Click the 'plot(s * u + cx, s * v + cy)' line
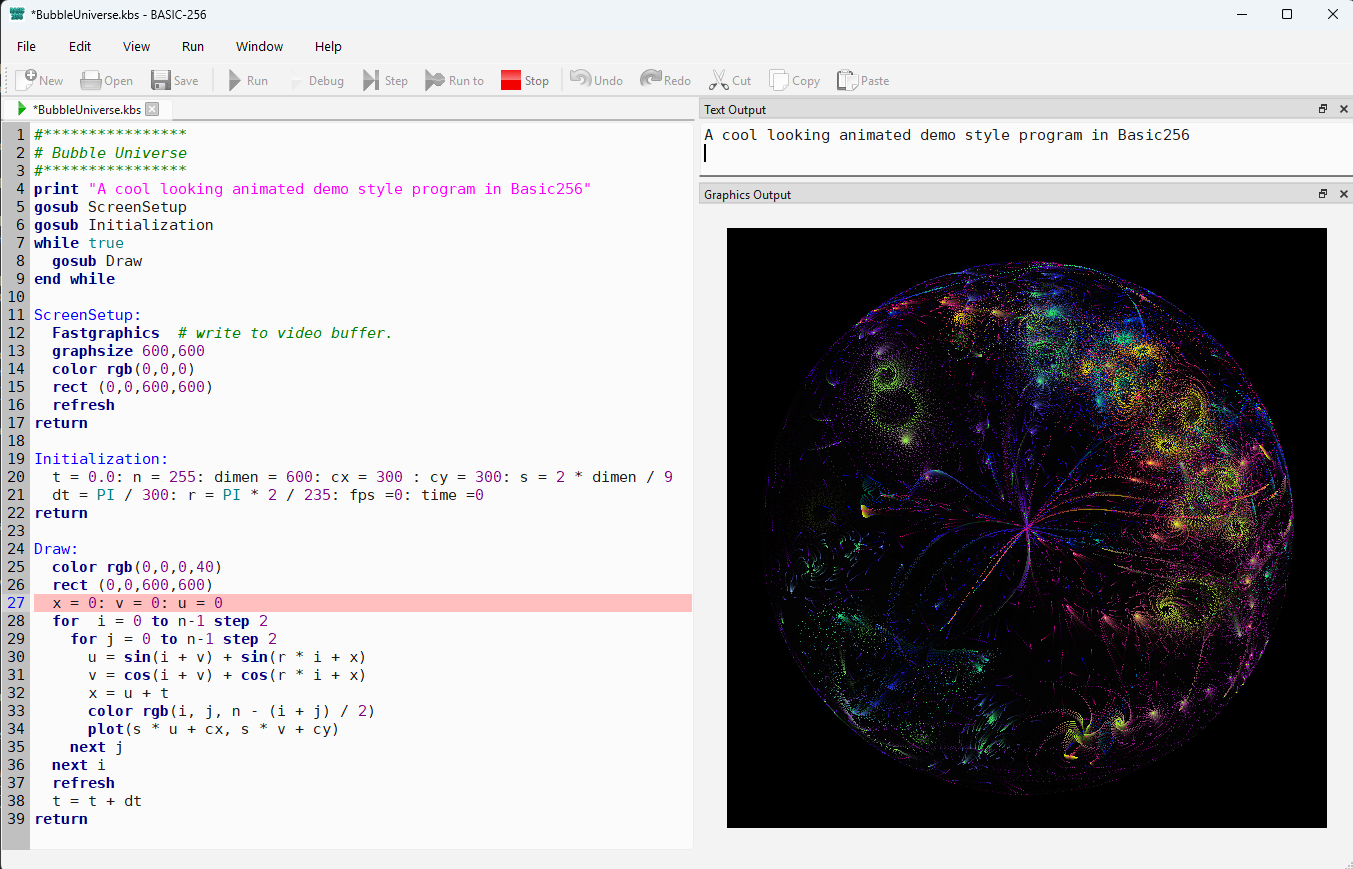Image resolution: width=1353 pixels, height=869 pixels. point(213,729)
